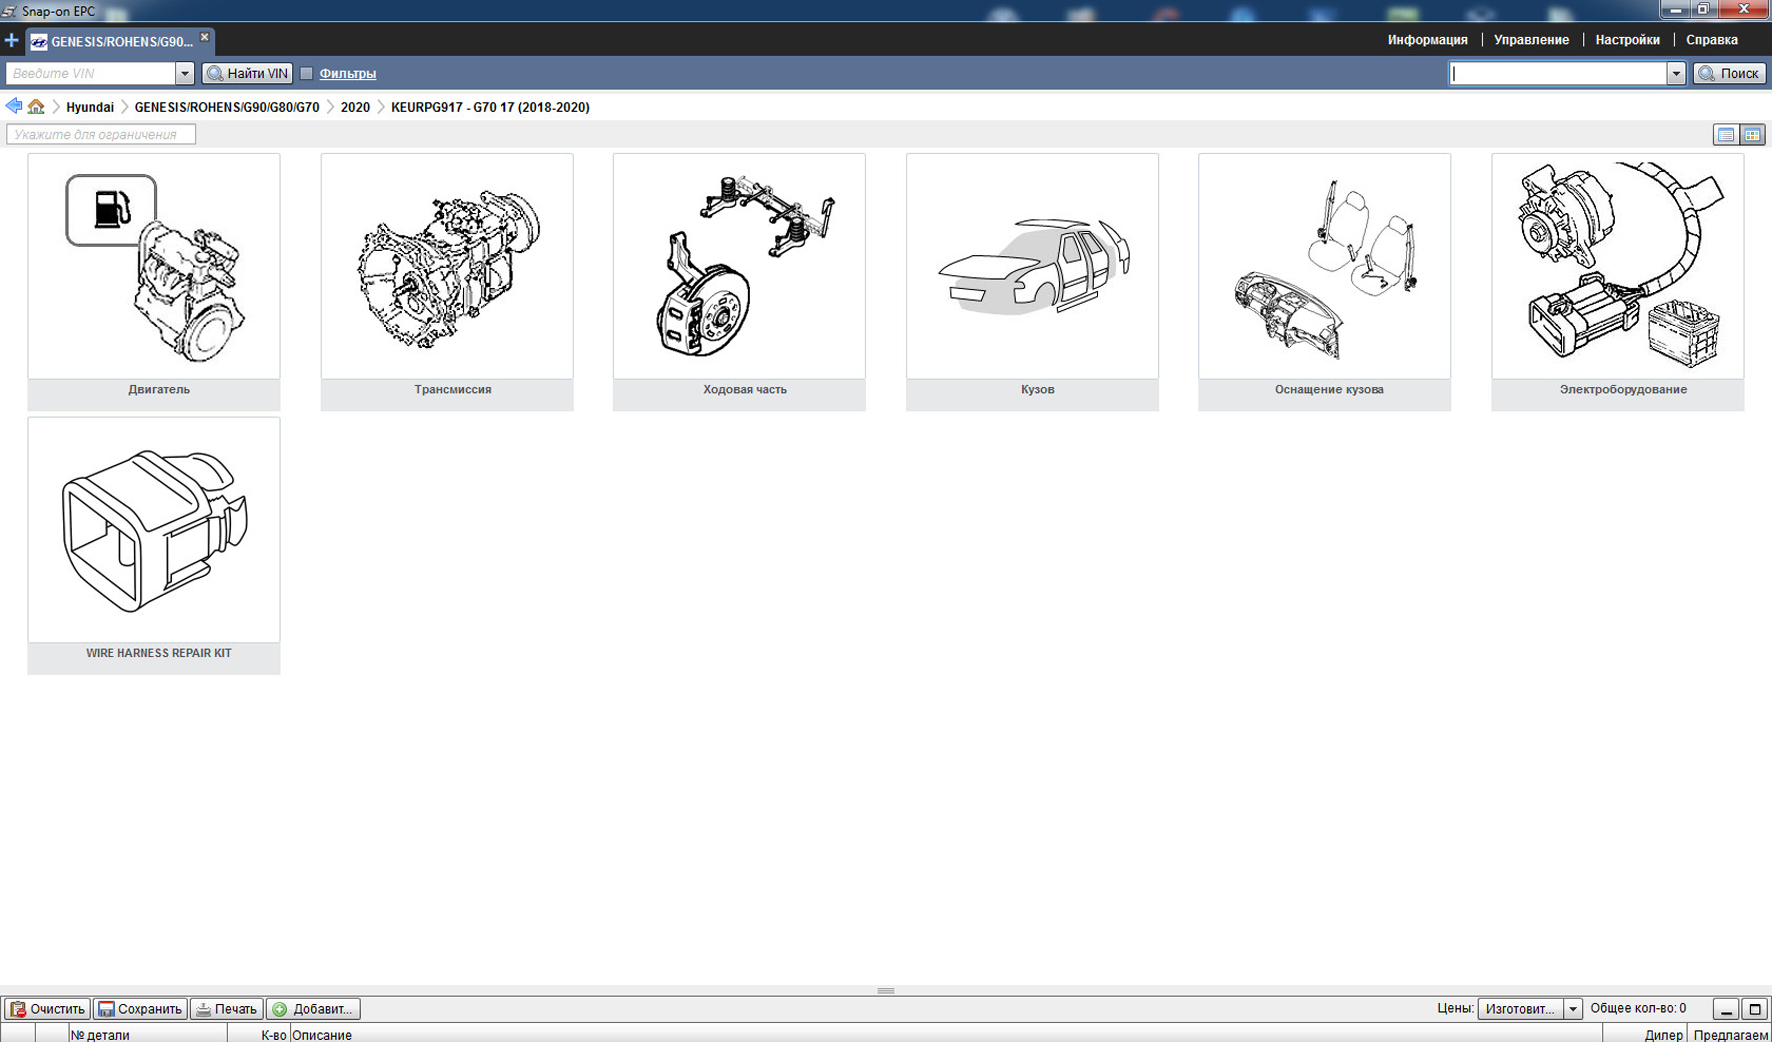
Task: Open the Информация menu
Action: (x=1427, y=40)
